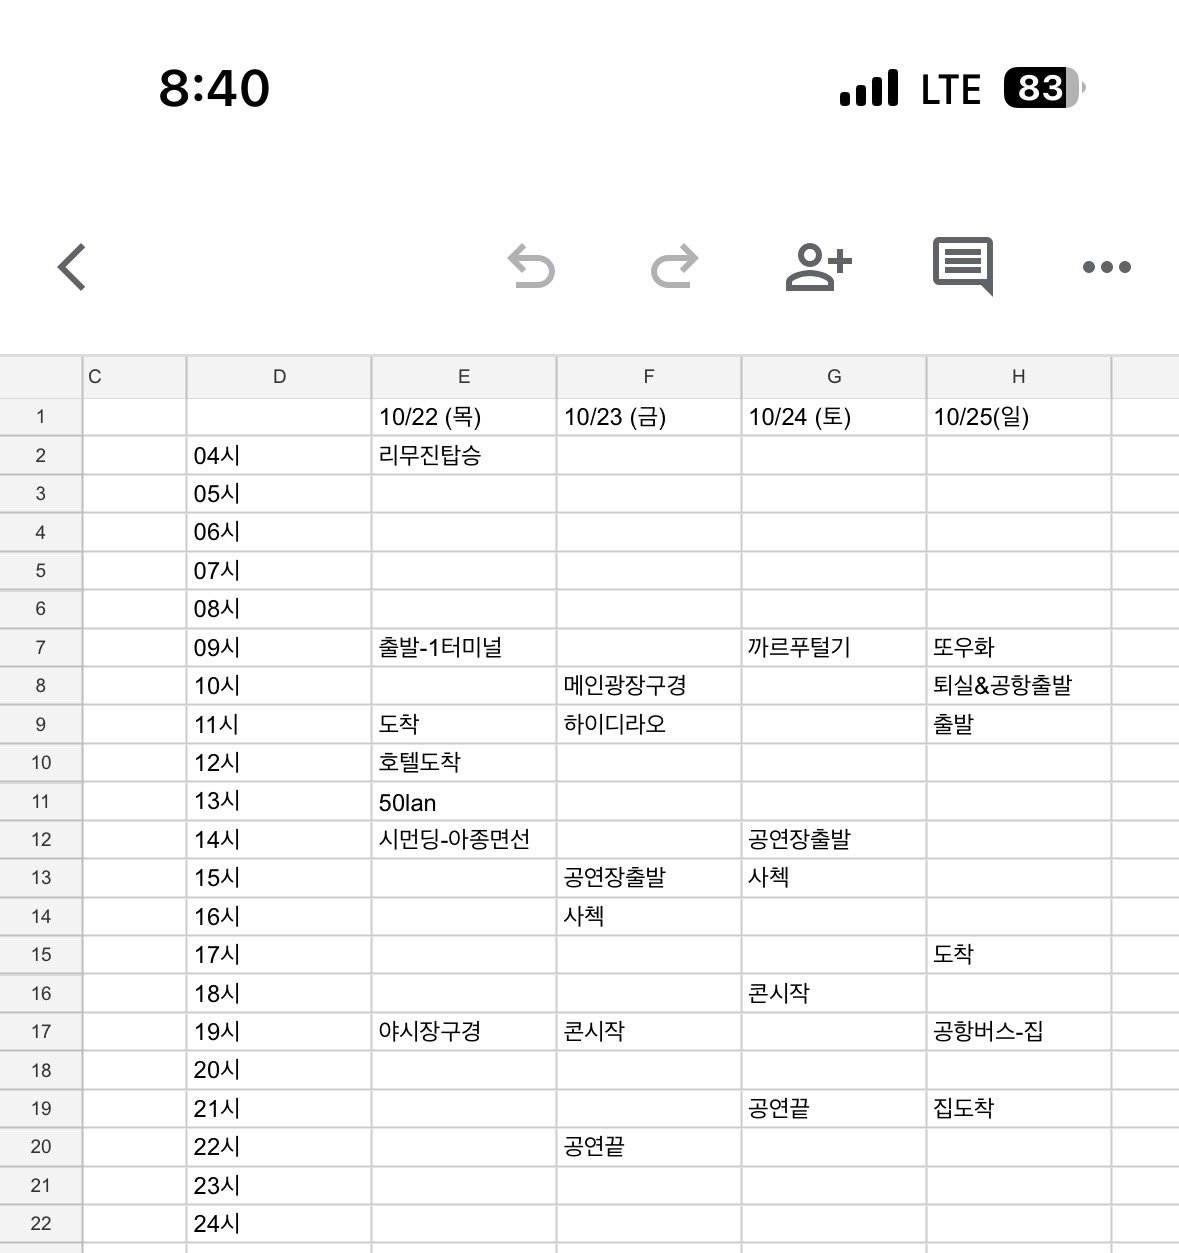This screenshot has width=1179, height=1253.
Task: Select row 7 header
Action: coord(41,647)
